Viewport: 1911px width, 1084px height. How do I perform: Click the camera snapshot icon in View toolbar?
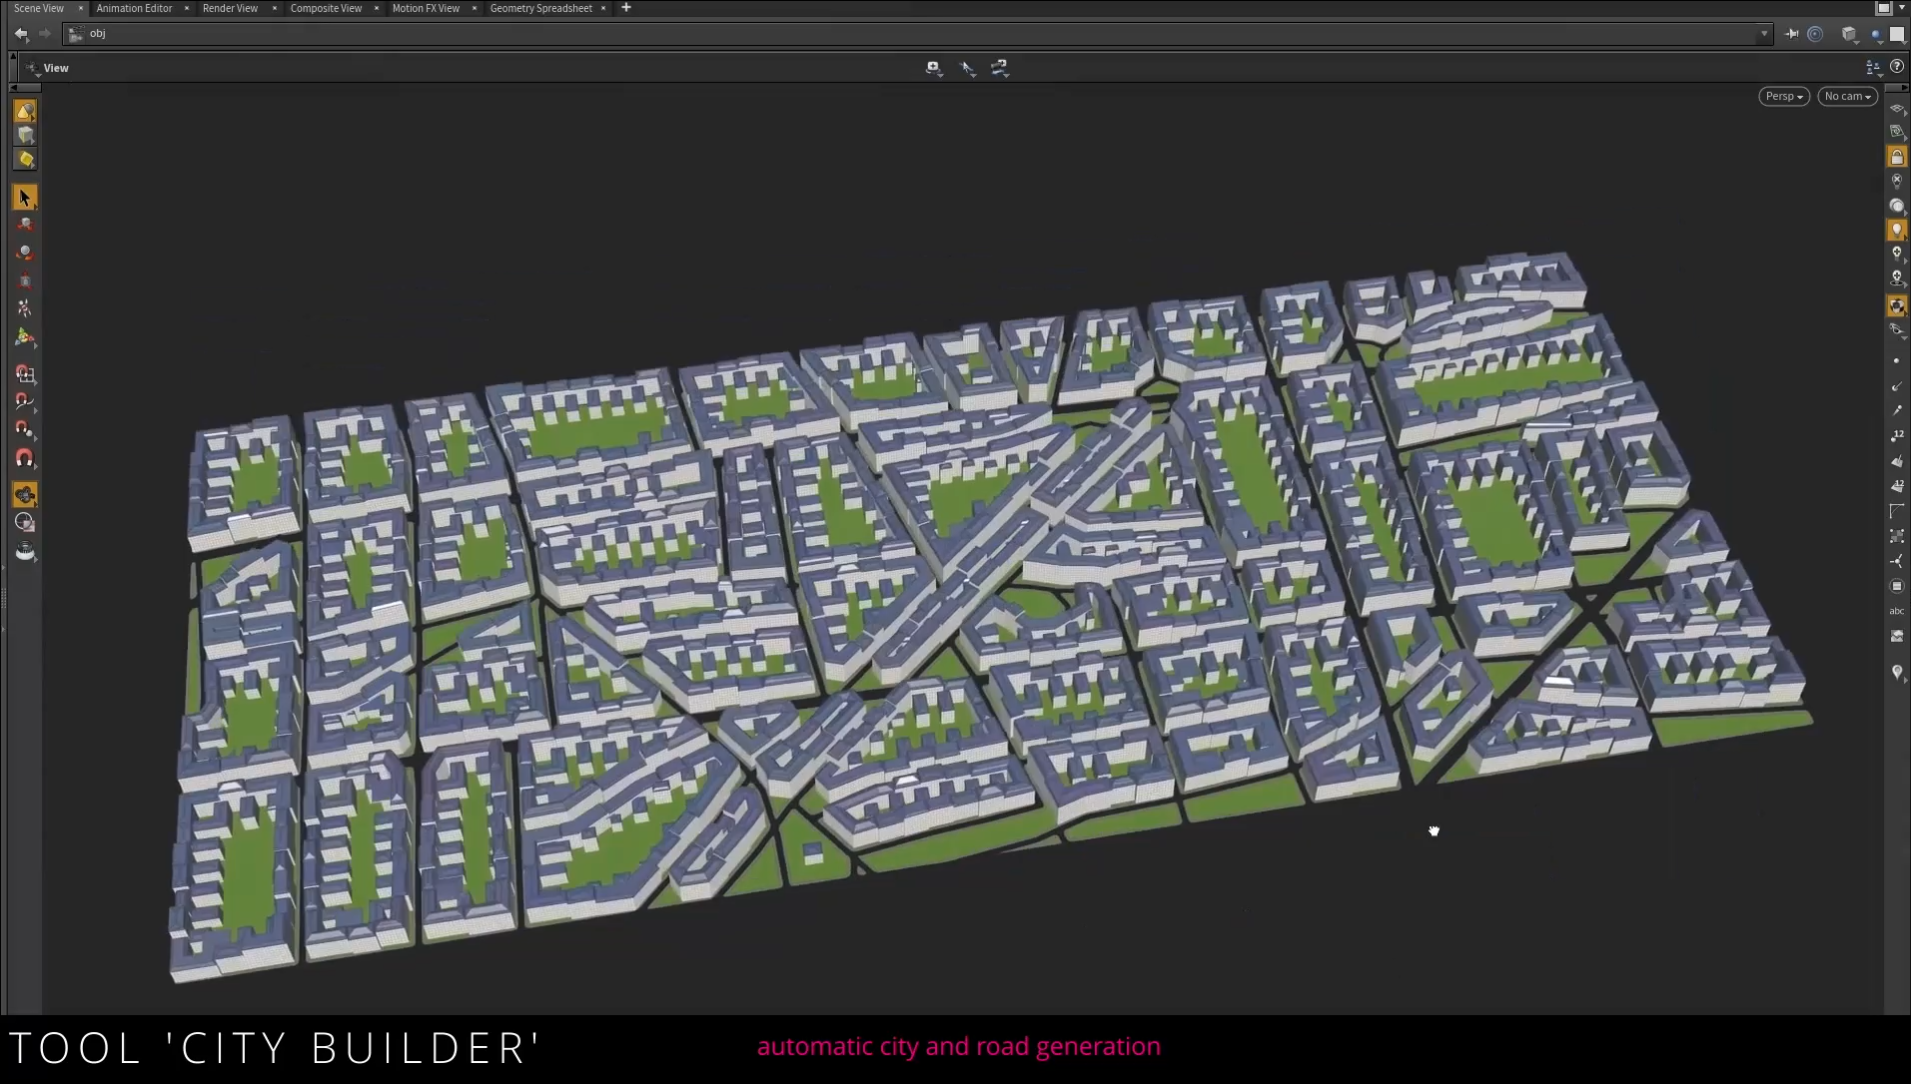click(934, 68)
